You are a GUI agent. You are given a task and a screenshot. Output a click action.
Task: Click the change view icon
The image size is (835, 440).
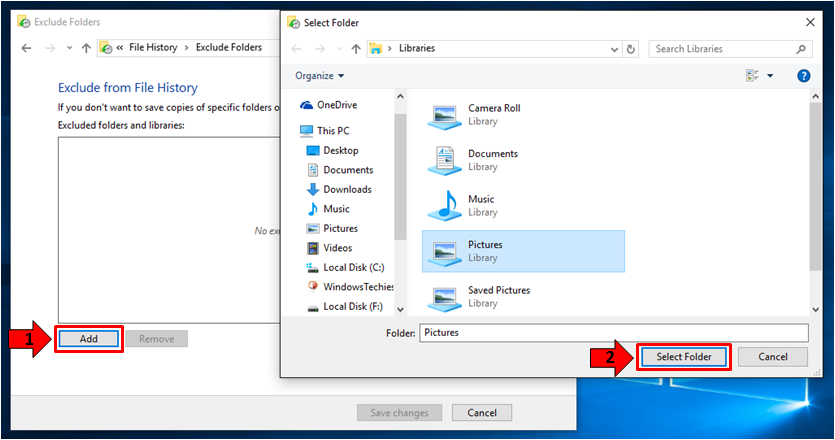click(x=752, y=76)
